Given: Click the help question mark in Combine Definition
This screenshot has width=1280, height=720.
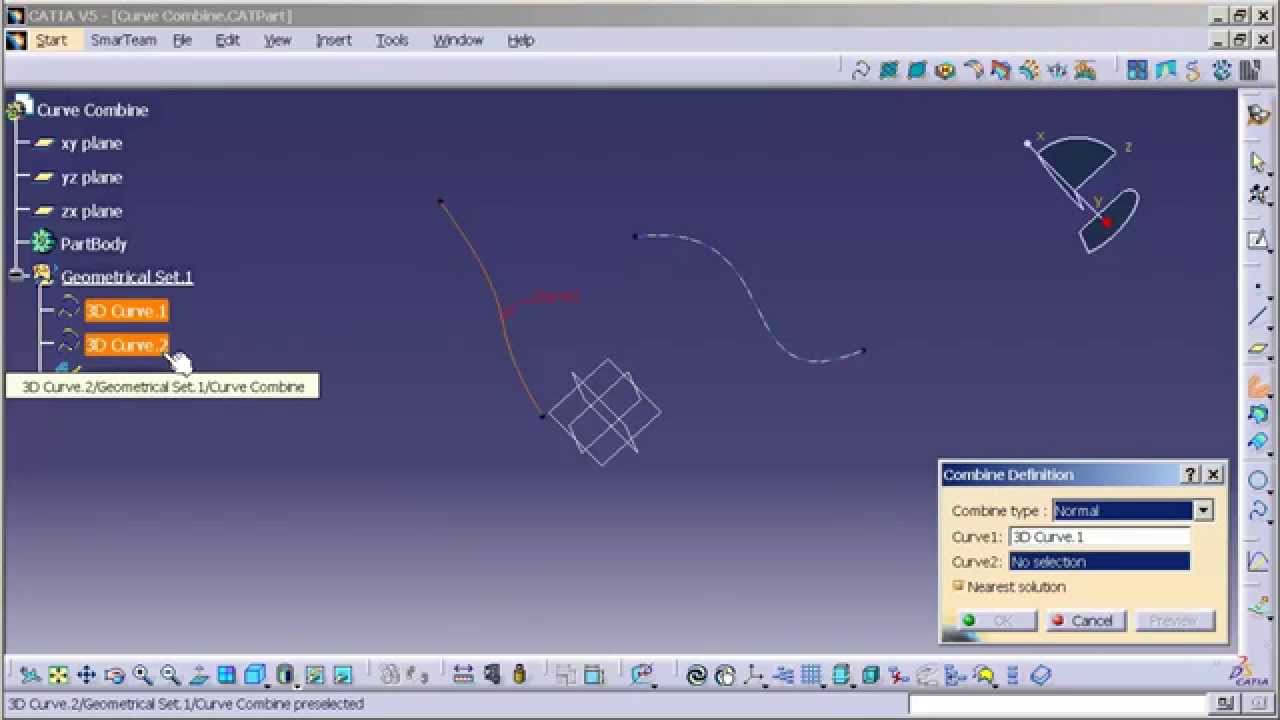Looking at the screenshot, I should [1191, 474].
